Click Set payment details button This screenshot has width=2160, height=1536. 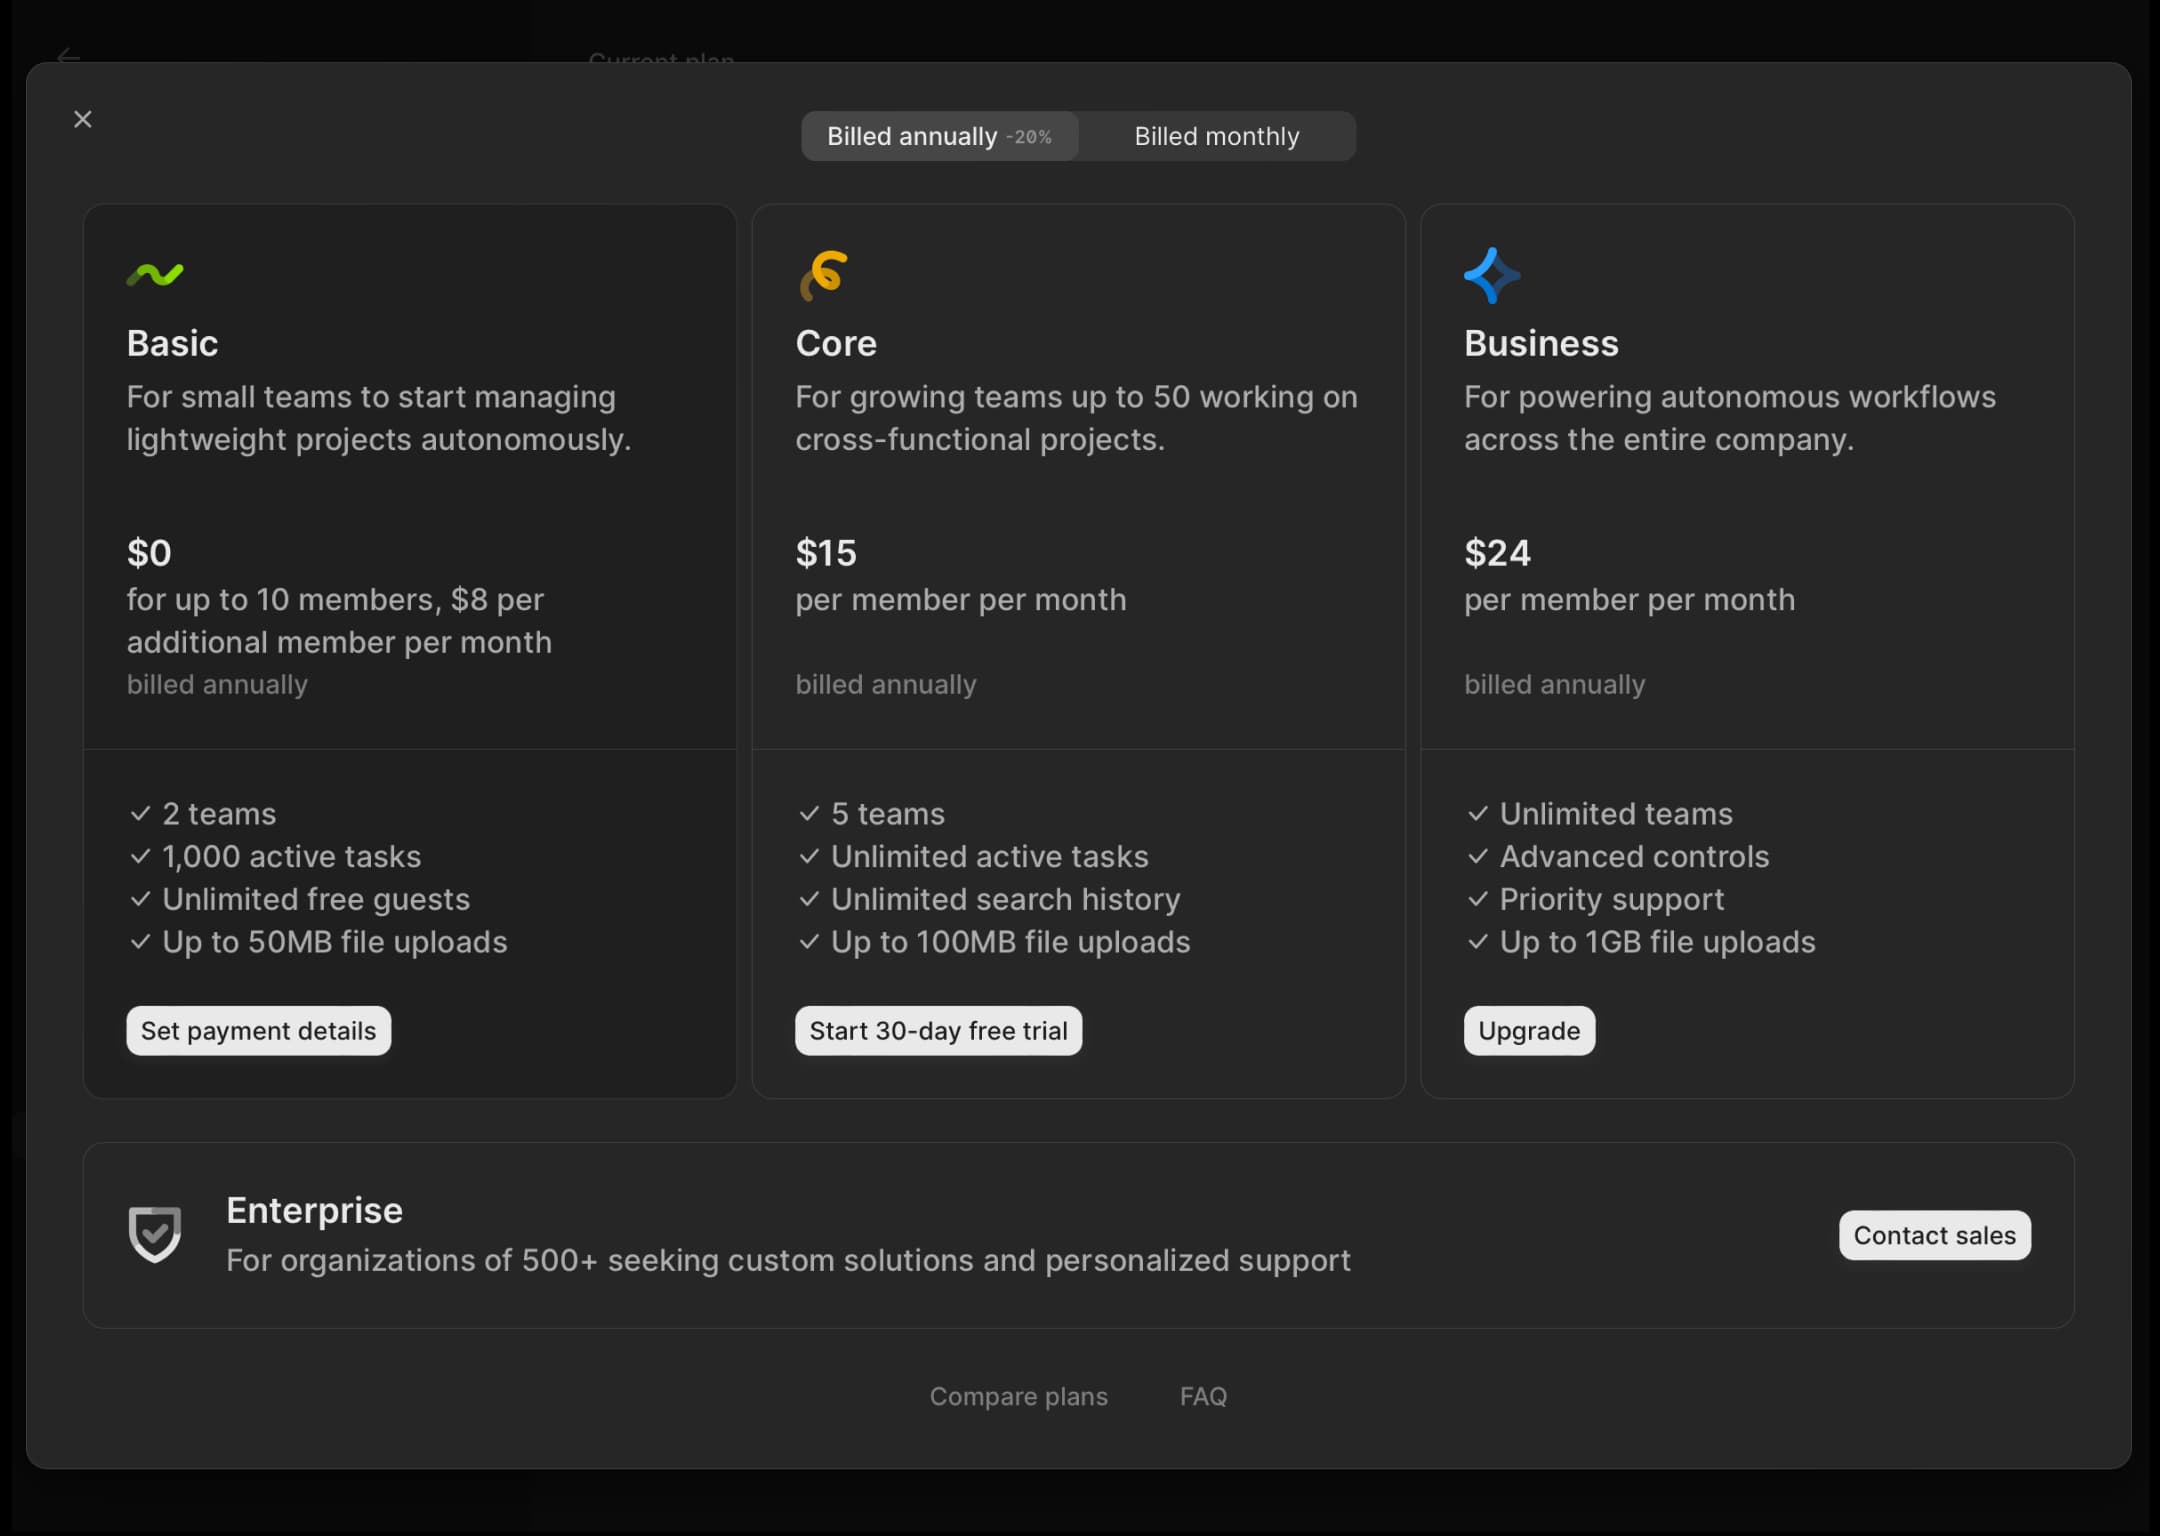(259, 1030)
